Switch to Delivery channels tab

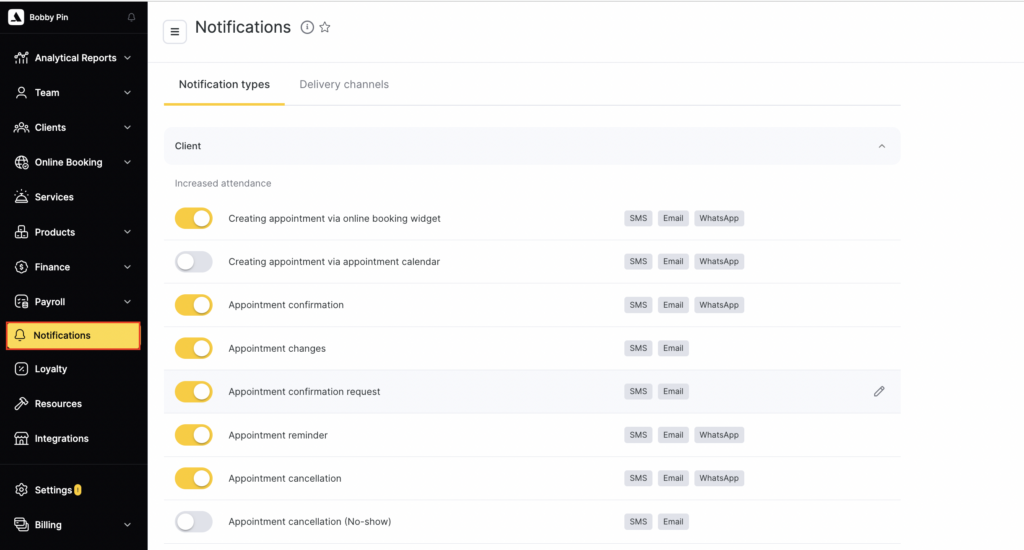click(x=344, y=85)
